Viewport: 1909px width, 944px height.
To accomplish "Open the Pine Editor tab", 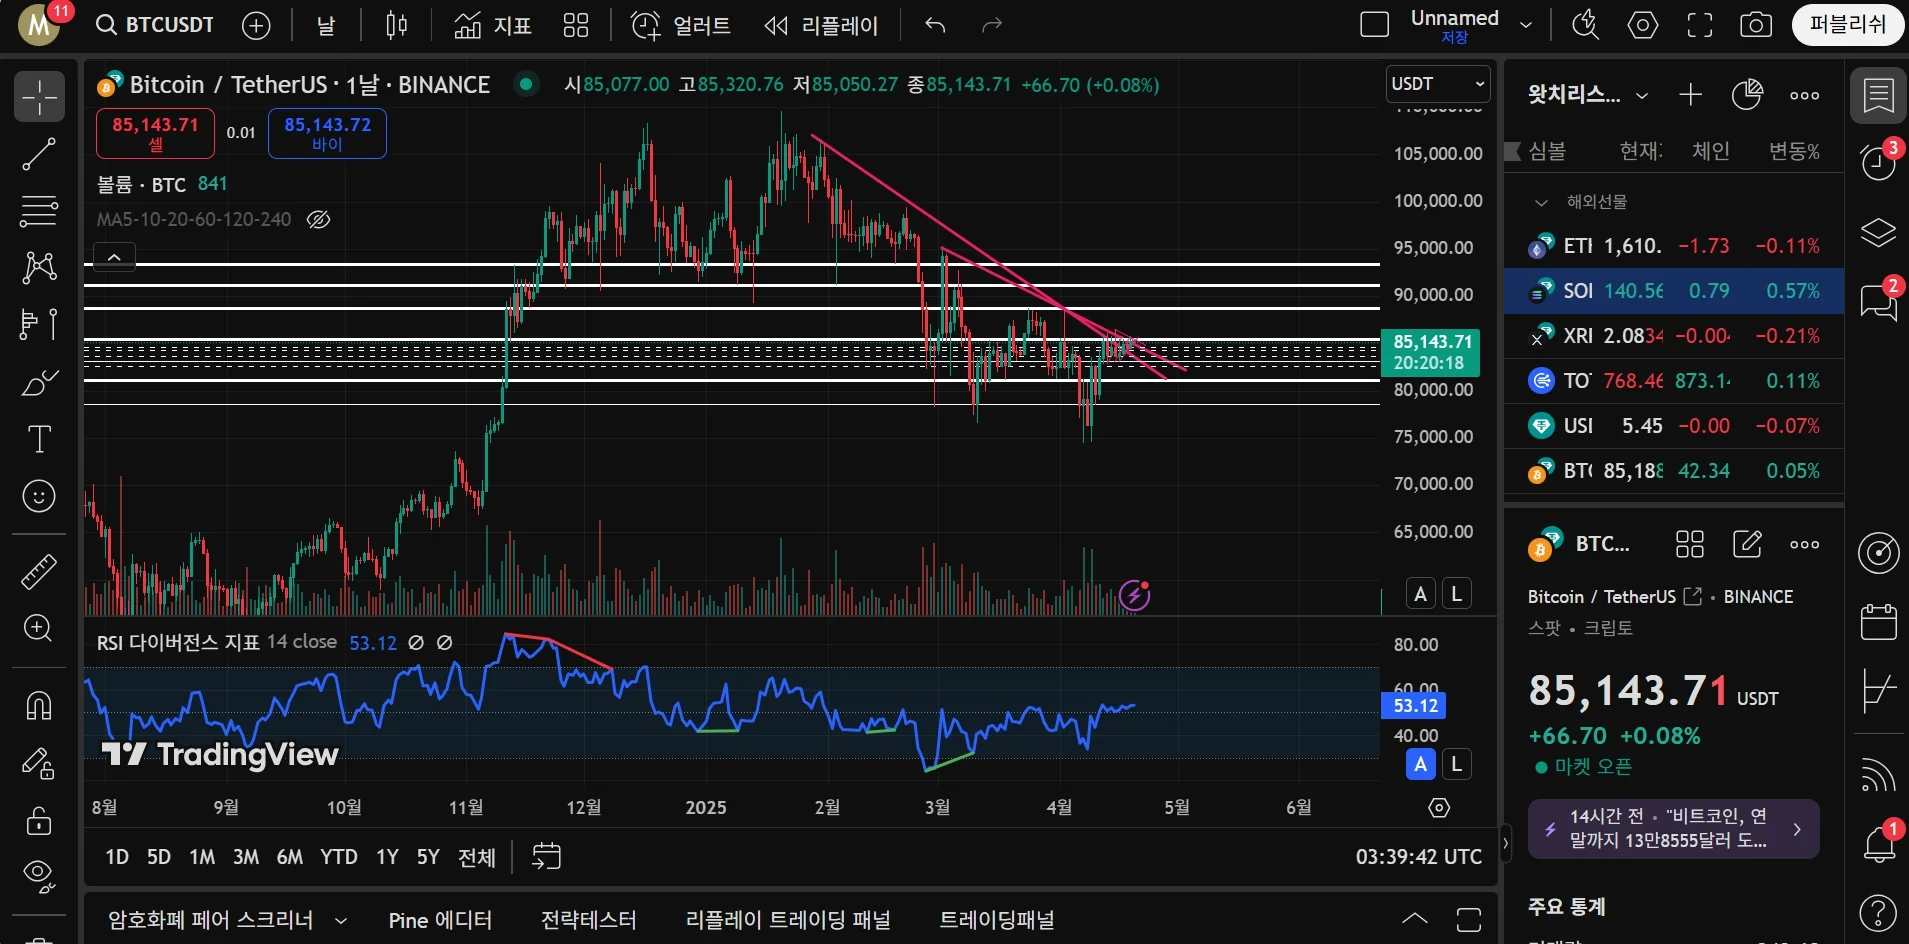I will coord(440,920).
